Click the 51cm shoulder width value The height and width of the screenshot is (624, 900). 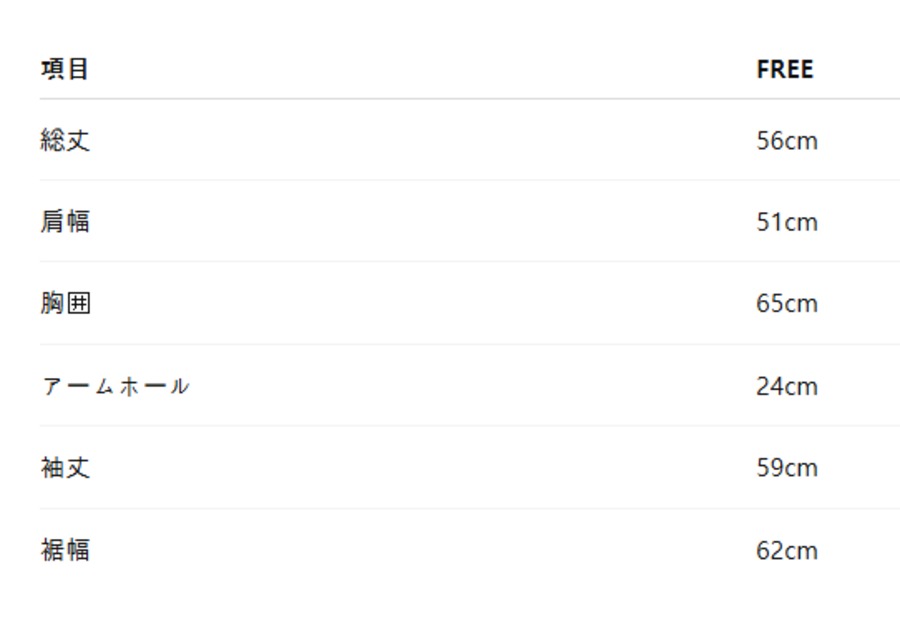pos(787,222)
